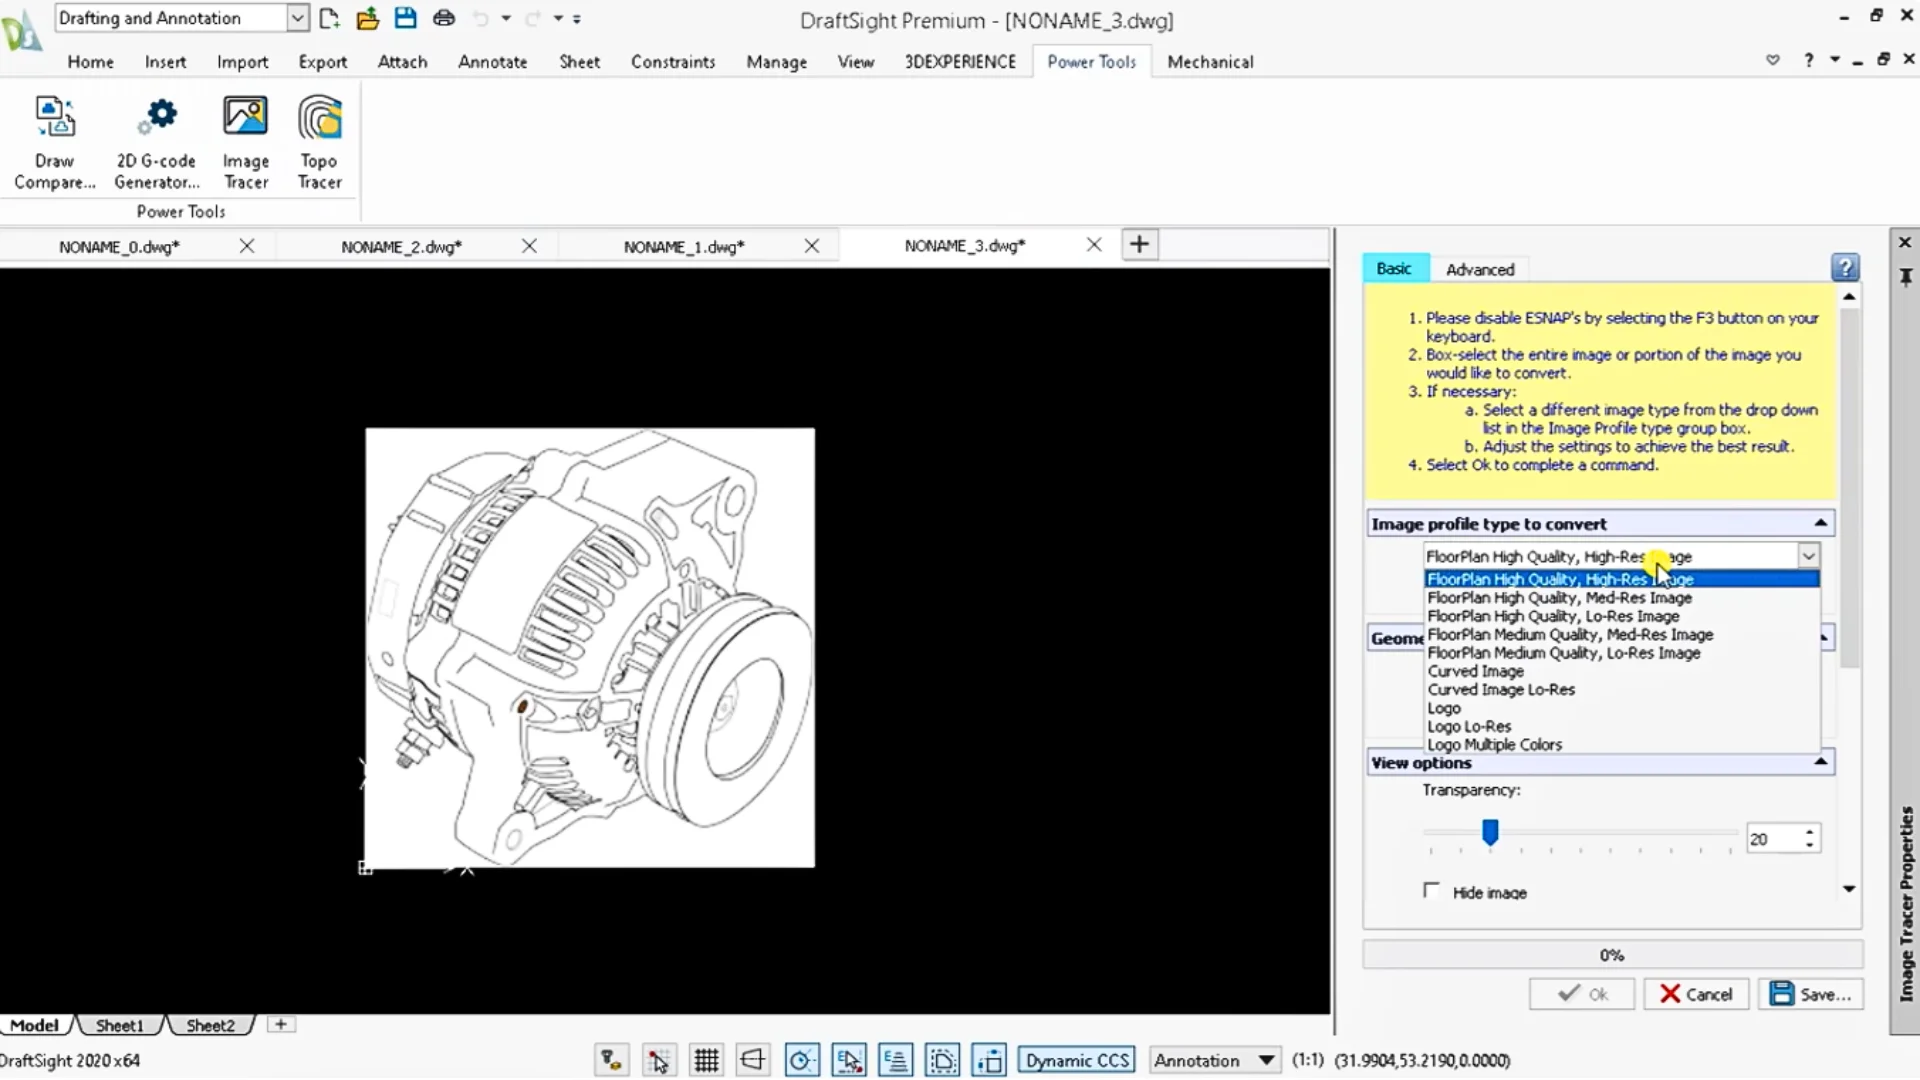Viewport: 1920px width, 1080px height.
Task: Click the Save icon in quick access toolbar
Action: point(405,18)
